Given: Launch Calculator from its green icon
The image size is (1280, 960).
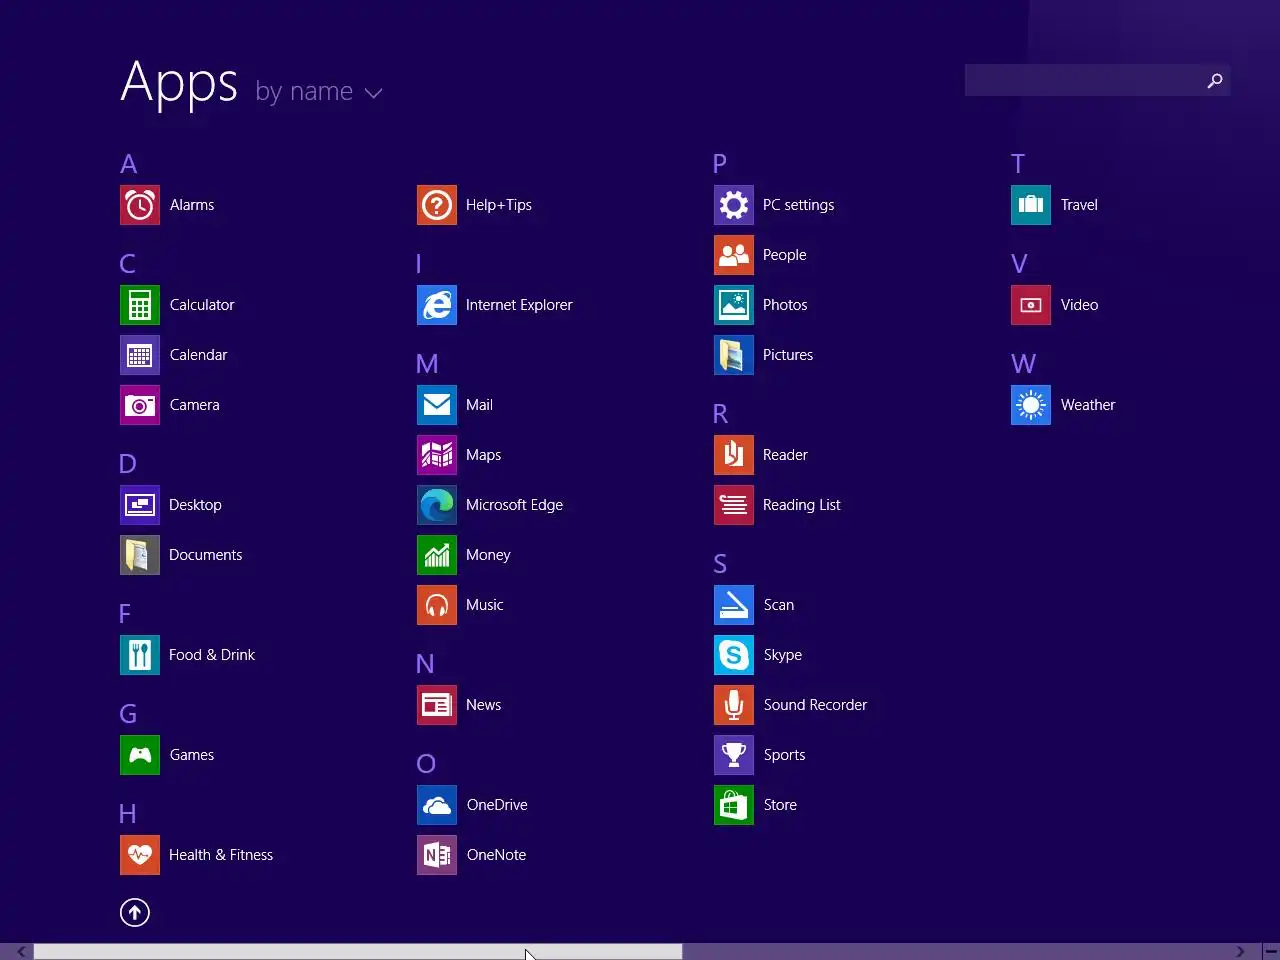Looking at the screenshot, I should click(140, 305).
